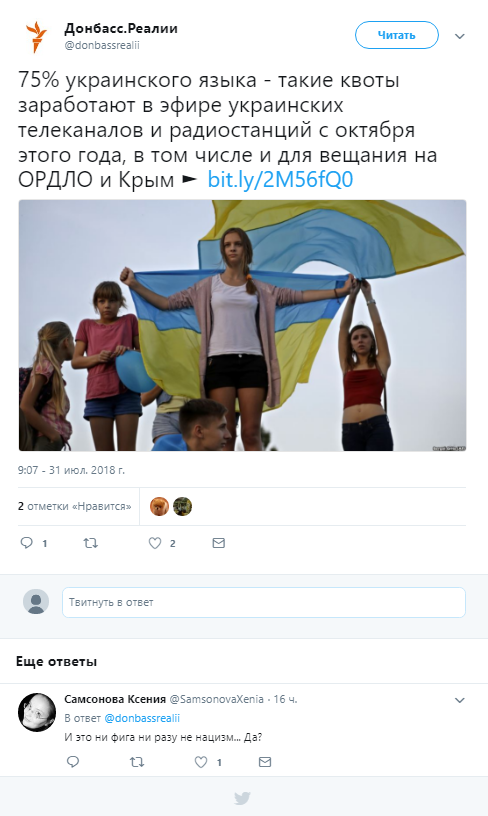Viewport: 488px width, 816px height.
Task: Reply to Самсонова Ксения's comment
Action: (73, 762)
